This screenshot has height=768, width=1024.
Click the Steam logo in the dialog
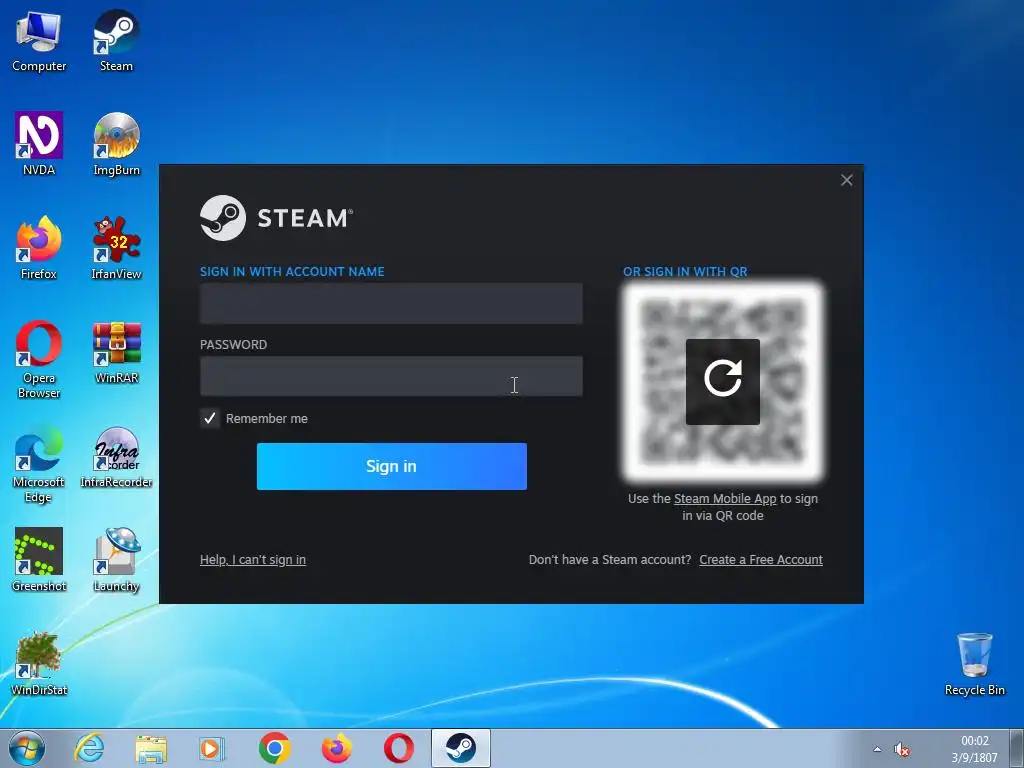coord(276,218)
